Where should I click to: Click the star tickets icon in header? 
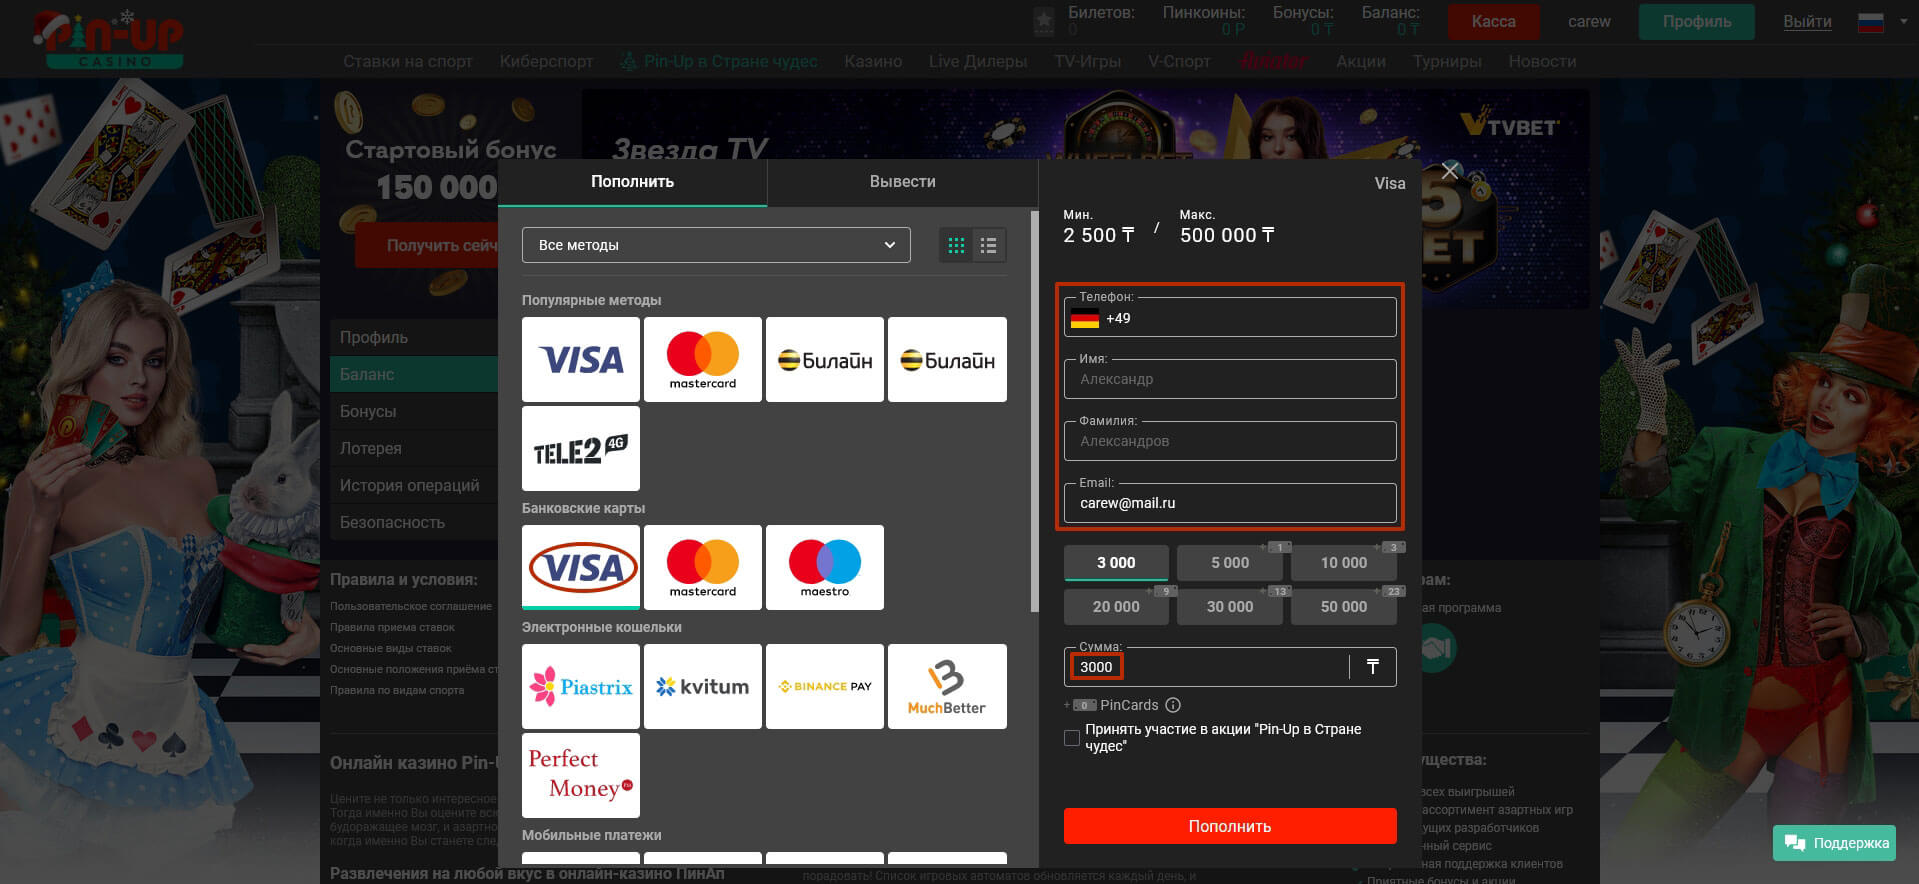point(1043,21)
